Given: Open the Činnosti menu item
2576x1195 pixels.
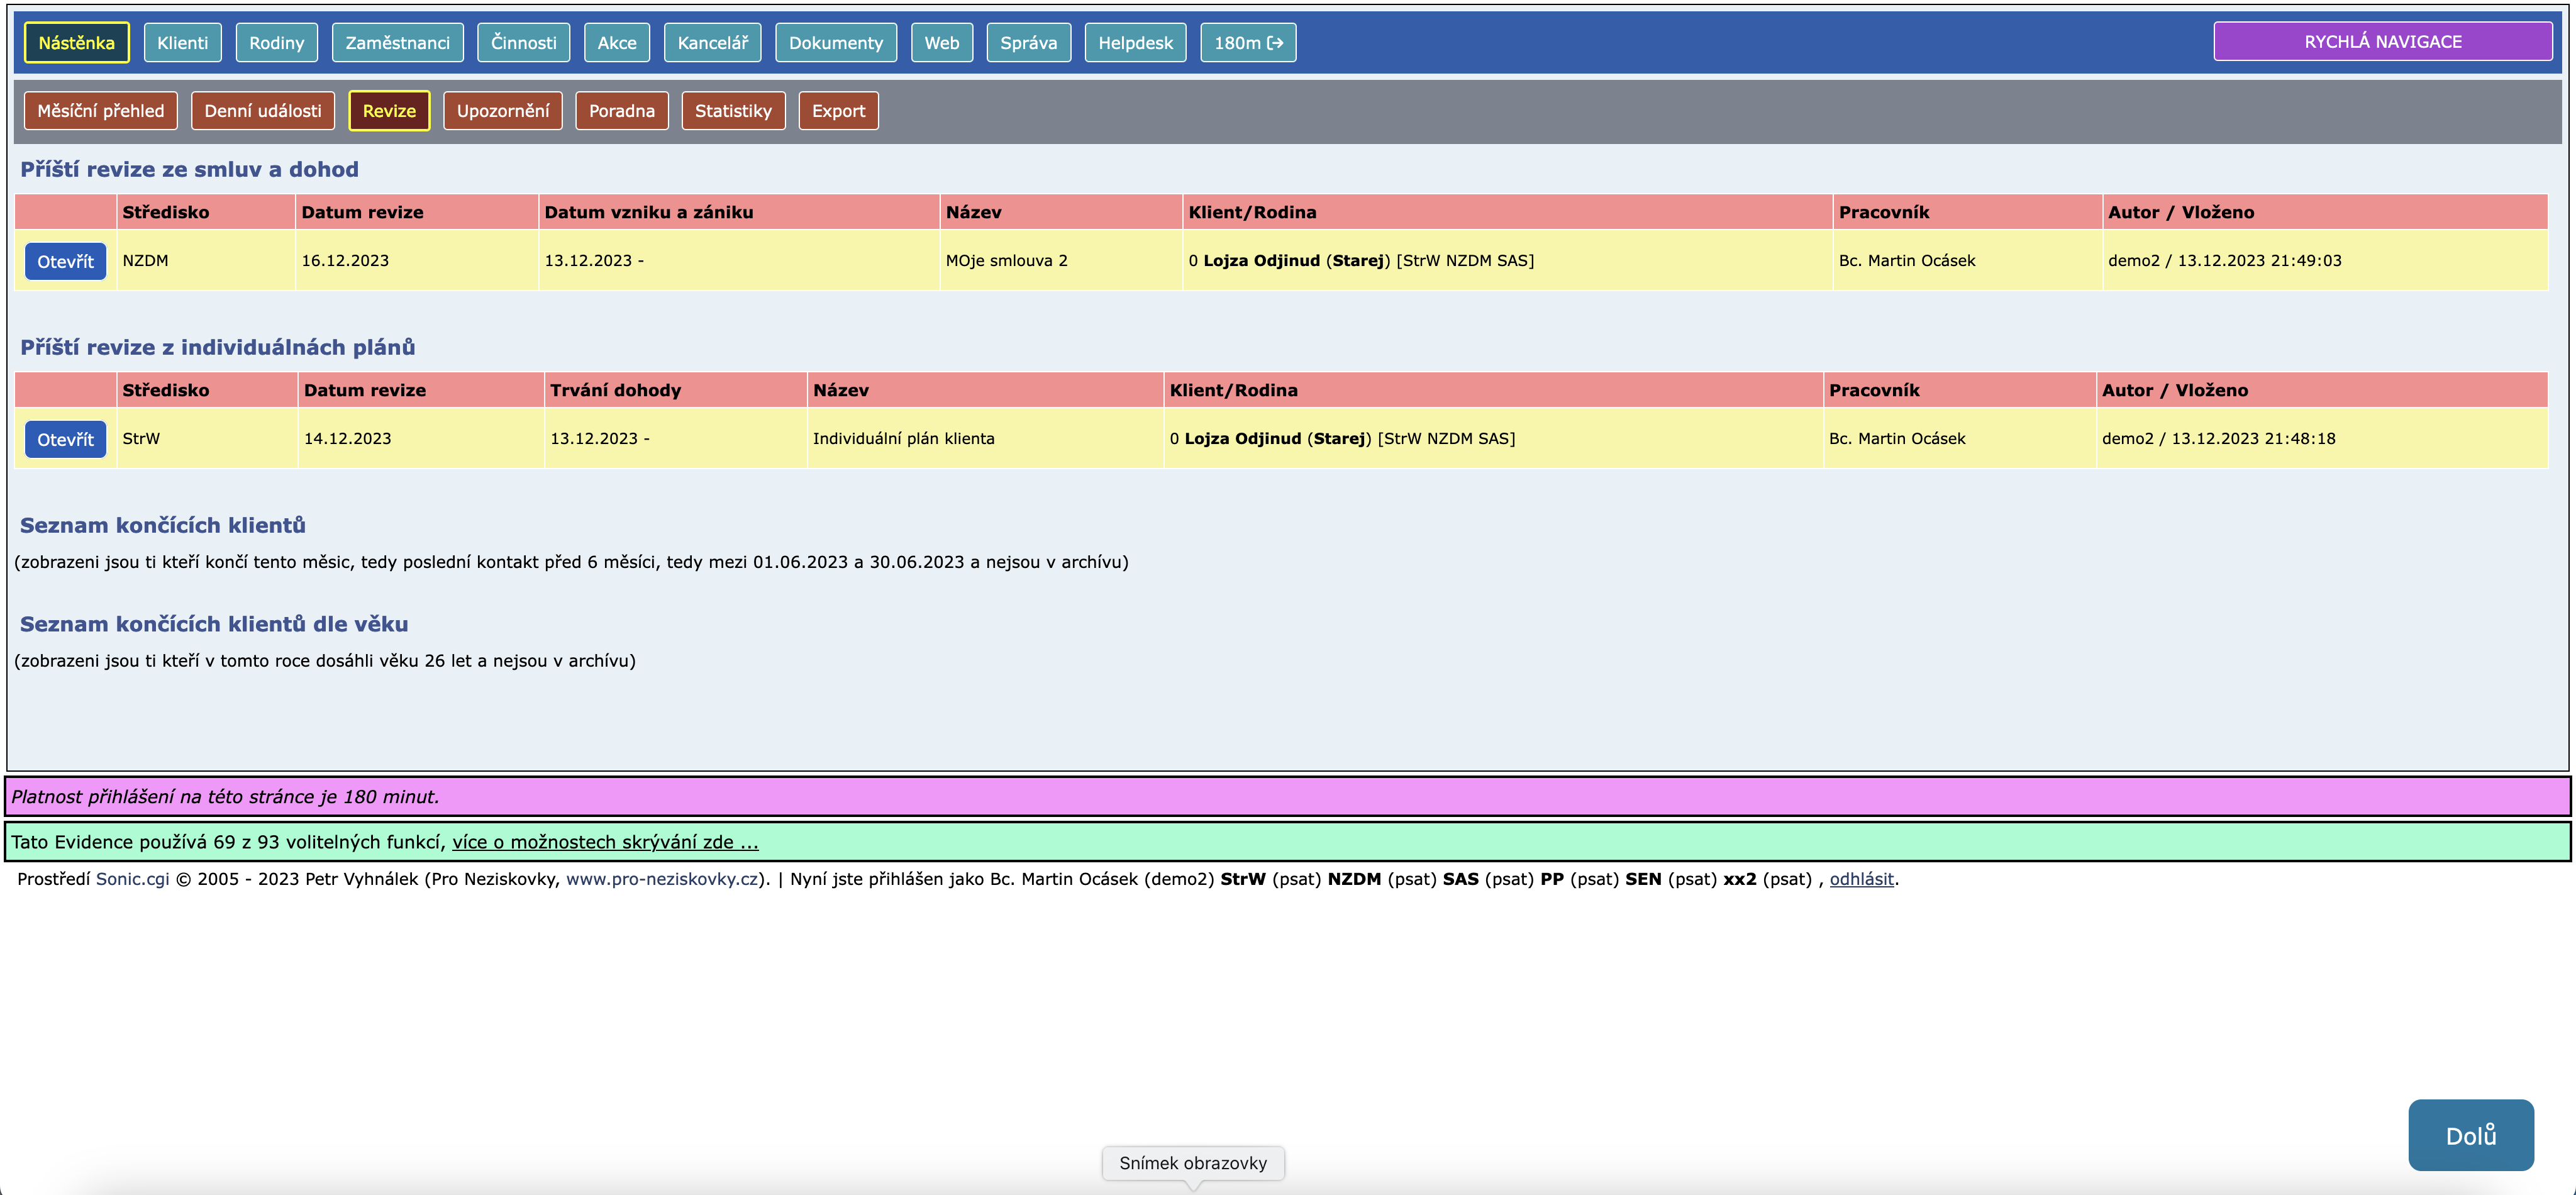Looking at the screenshot, I should pos(523,43).
